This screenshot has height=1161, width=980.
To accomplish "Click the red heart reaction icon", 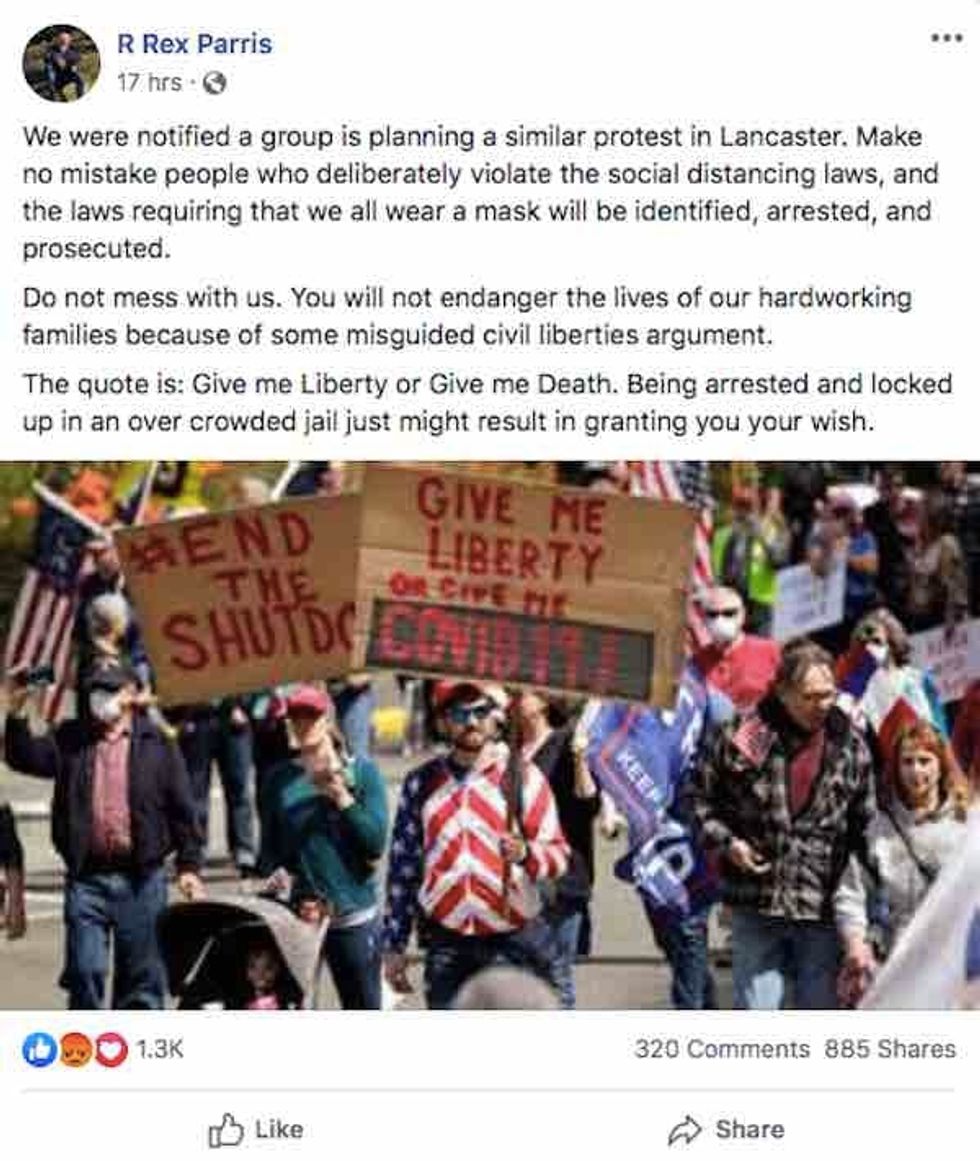I will [x=110, y=1049].
